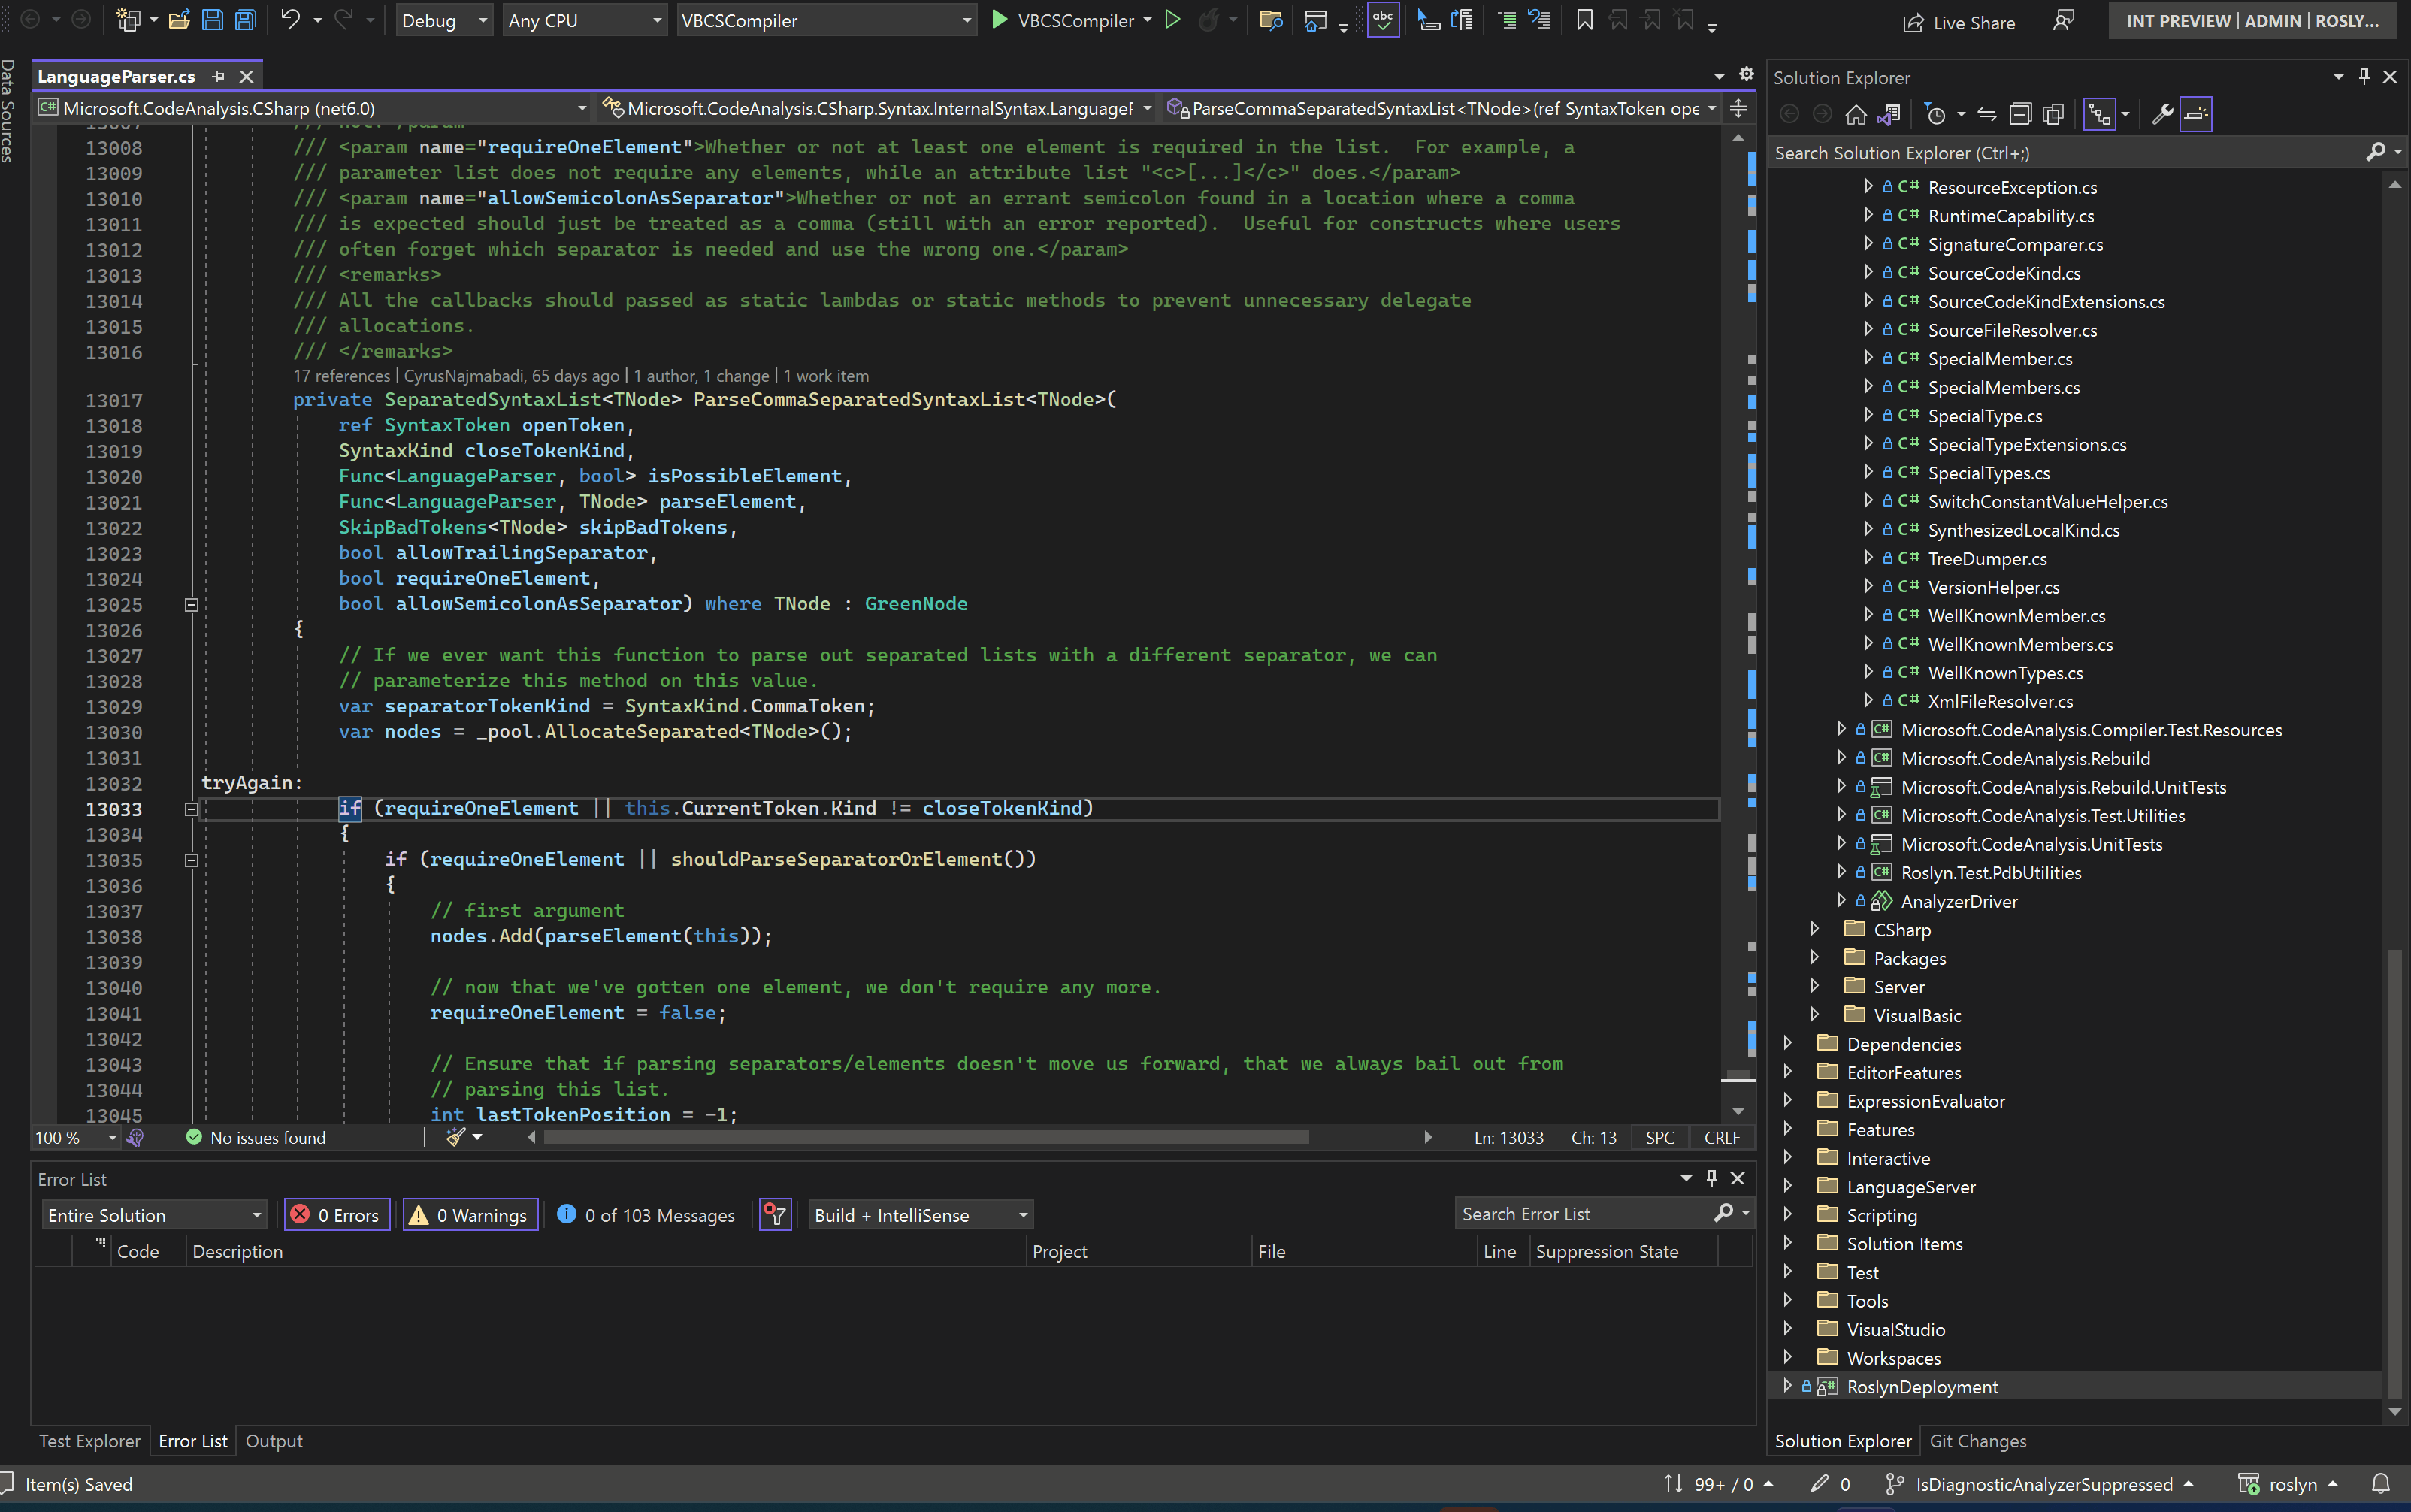The width and height of the screenshot is (2411, 1512).
Task: Switch to the Git Changes tab
Action: (x=1977, y=1440)
